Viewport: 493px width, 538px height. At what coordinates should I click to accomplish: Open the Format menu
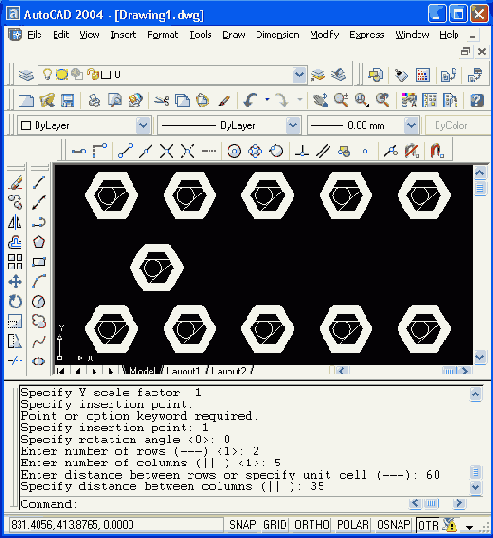click(x=163, y=35)
